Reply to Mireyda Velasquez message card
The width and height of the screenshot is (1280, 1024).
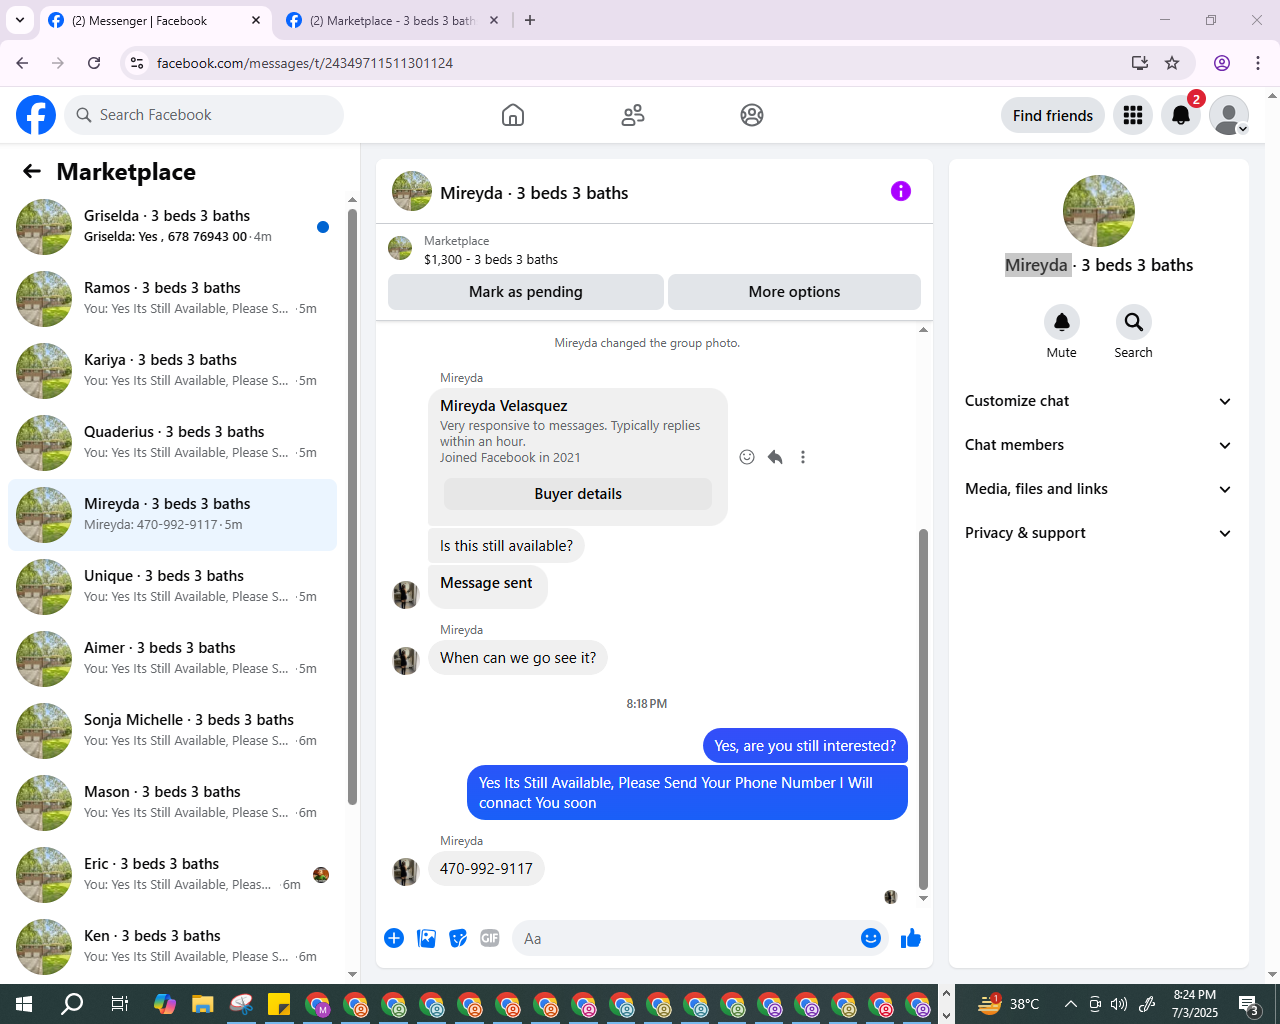coord(775,457)
